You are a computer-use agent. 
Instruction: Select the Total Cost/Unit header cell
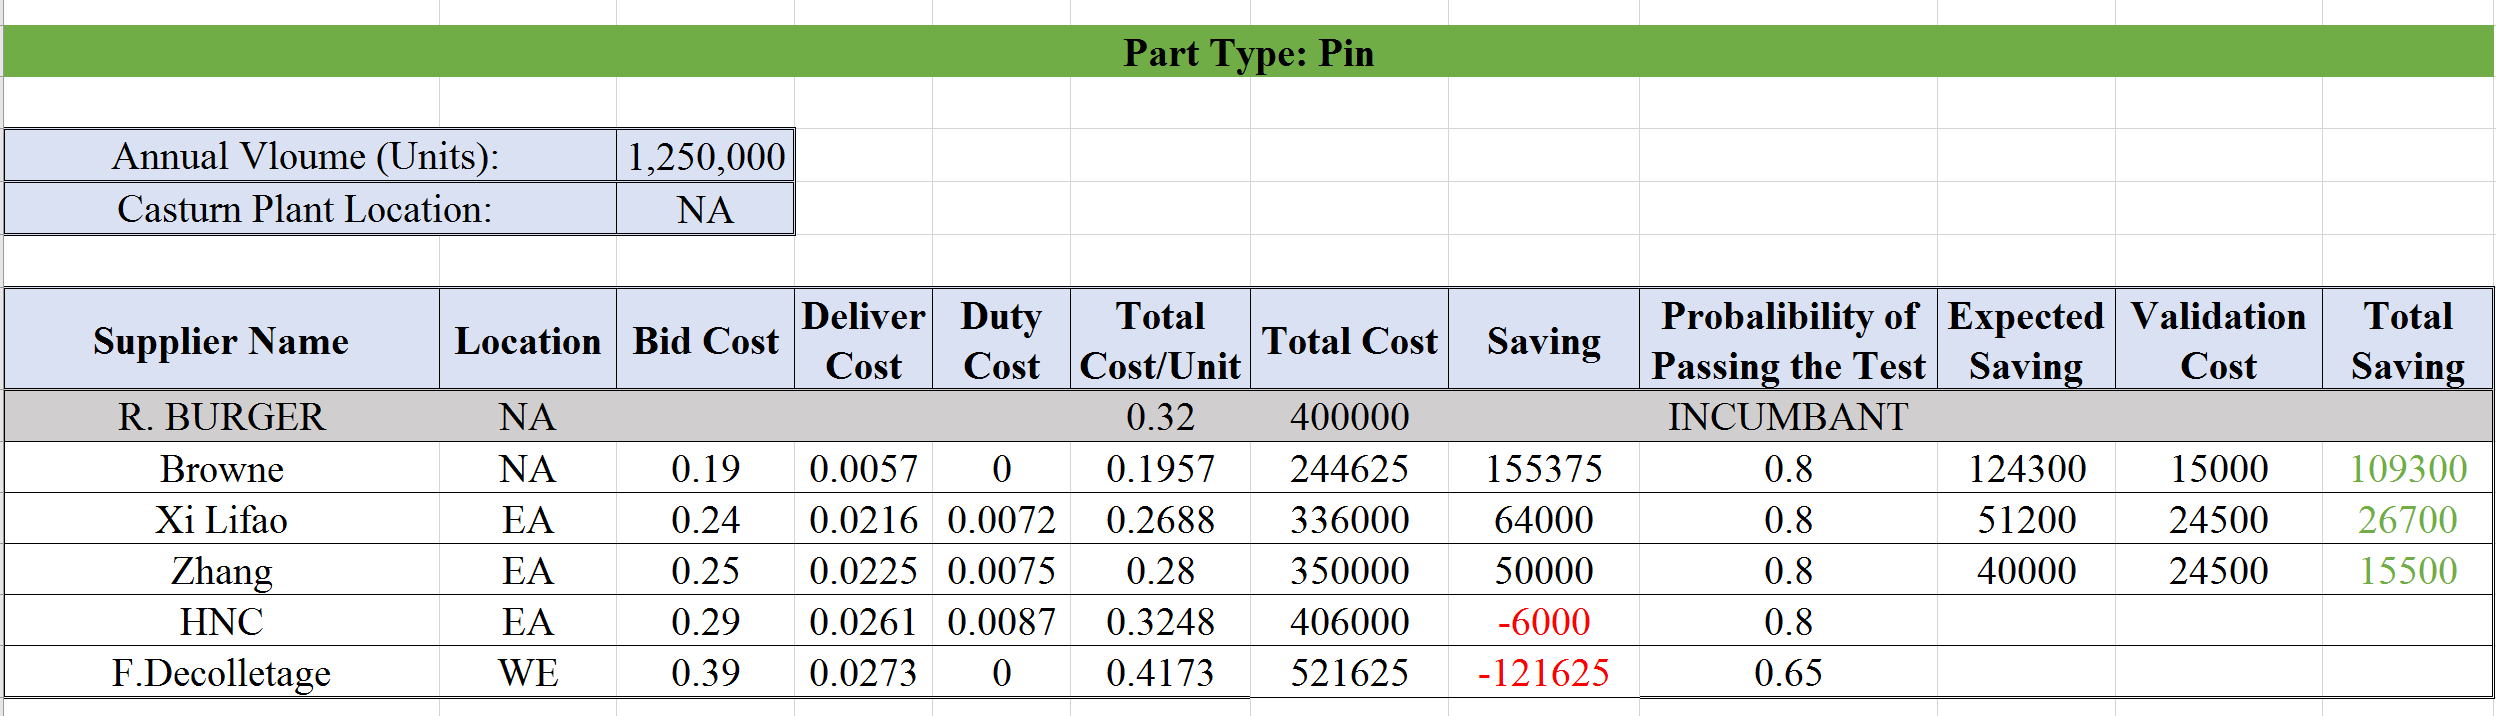tap(1160, 340)
